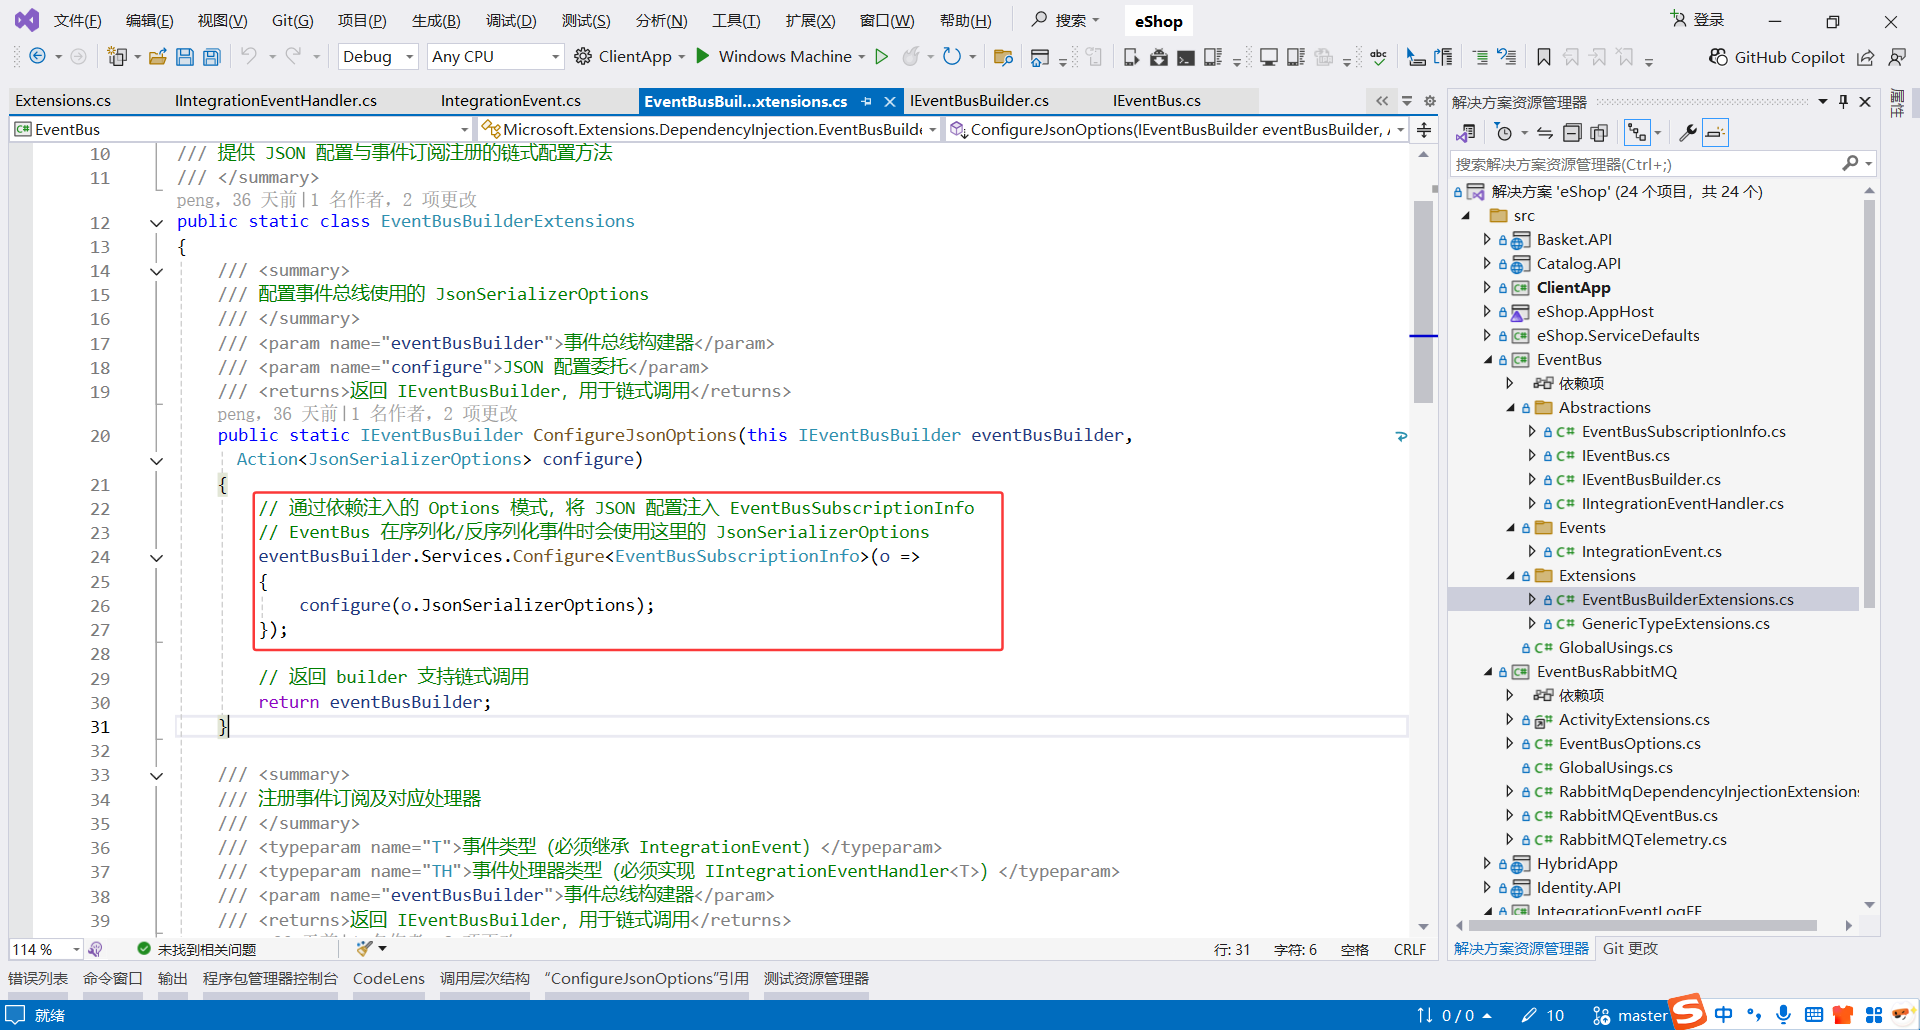The image size is (1920, 1030).
Task: Click the editor vertical scrollbar thumb
Action: [1423, 301]
